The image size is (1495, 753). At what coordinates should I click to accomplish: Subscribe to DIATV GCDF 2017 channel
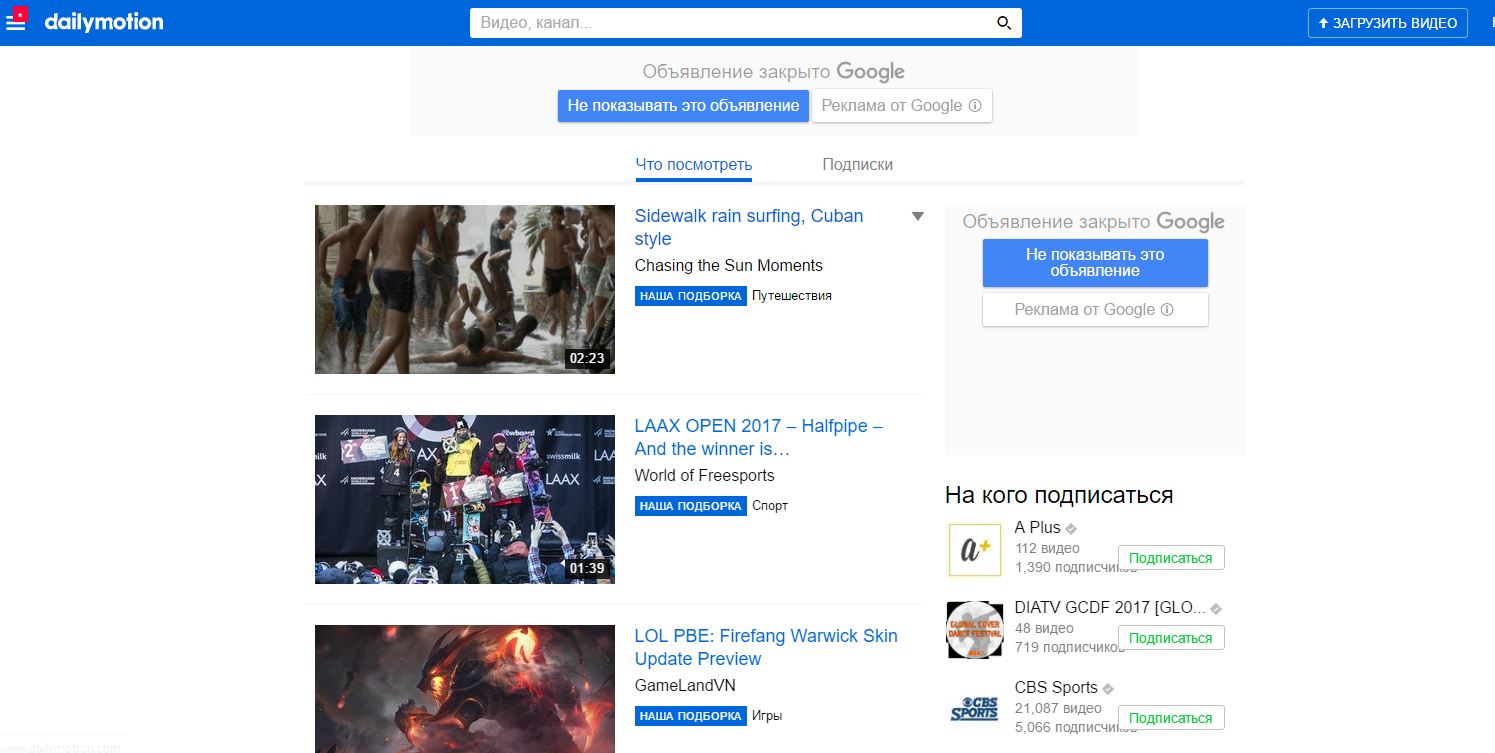click(1170, 638)
